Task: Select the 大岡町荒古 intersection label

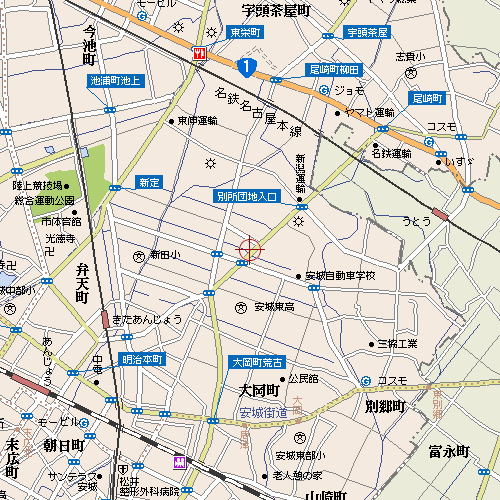Action: tap(257, 362)
